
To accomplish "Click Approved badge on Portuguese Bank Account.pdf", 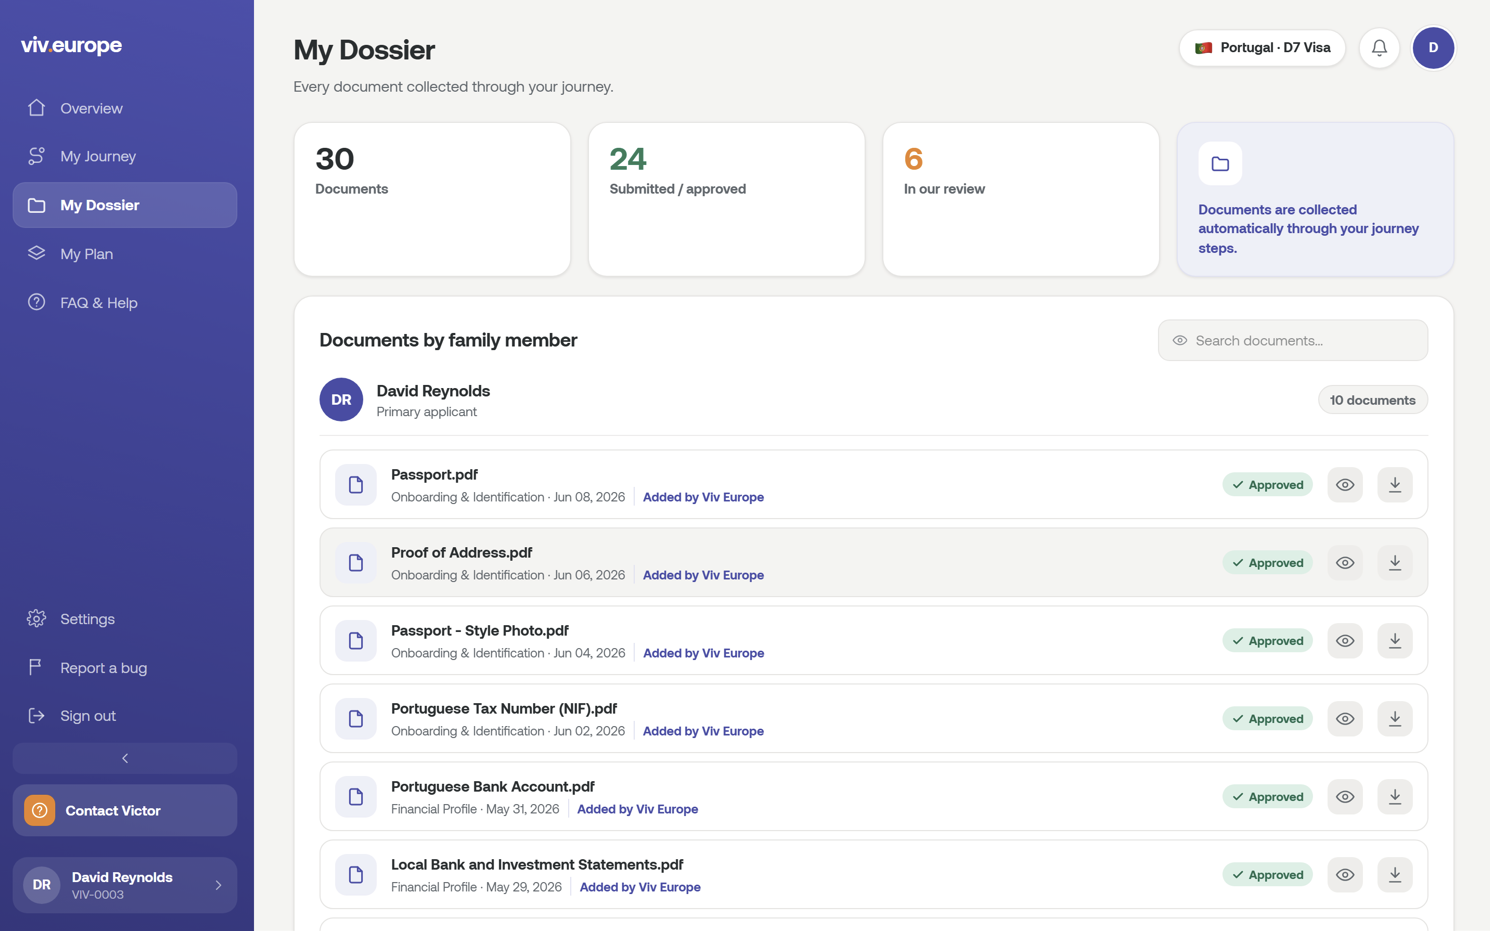I will click(x=1267, y=797).
